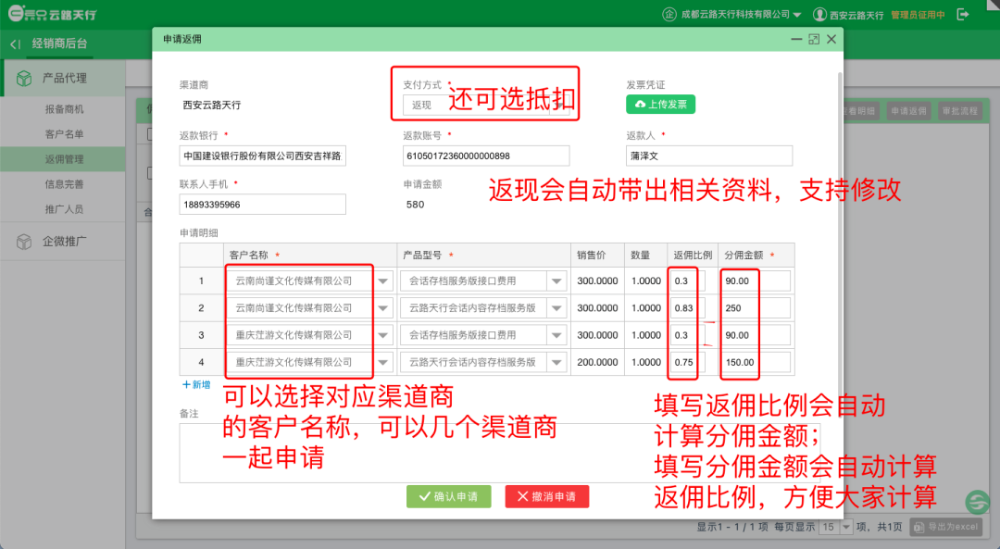1000x549 pixels.
Task: Click 导出为excel button in background page
Action: pyautogui.click(x=946, y=527)
